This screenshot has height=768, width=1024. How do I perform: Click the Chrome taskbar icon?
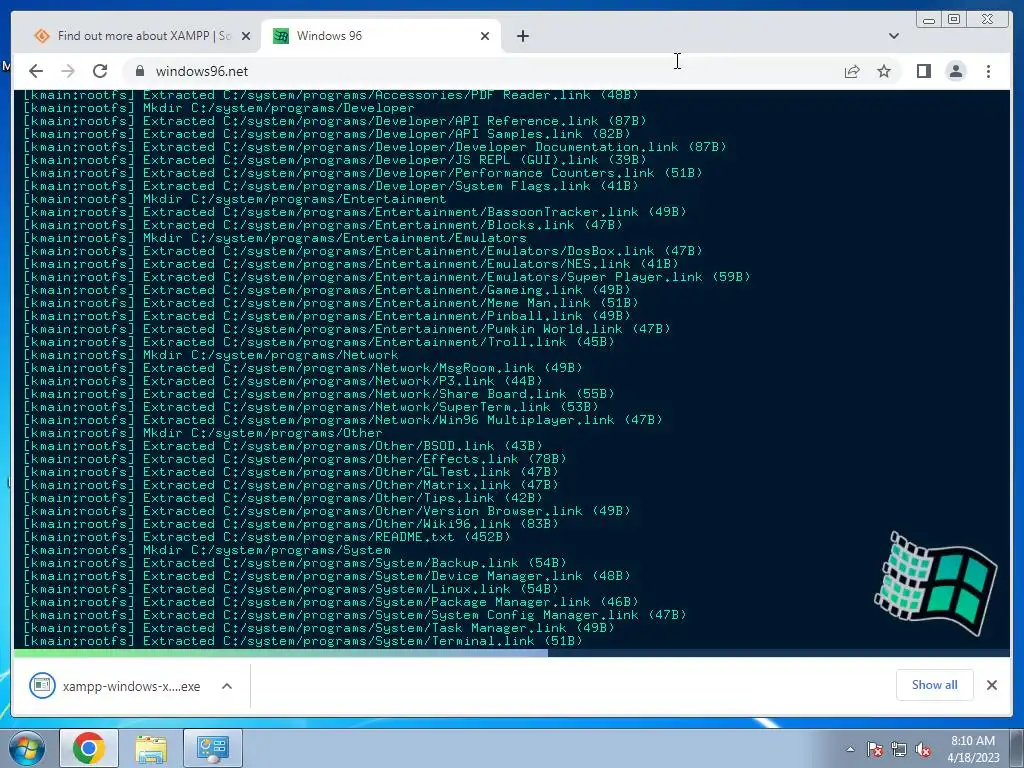point(89,748)
